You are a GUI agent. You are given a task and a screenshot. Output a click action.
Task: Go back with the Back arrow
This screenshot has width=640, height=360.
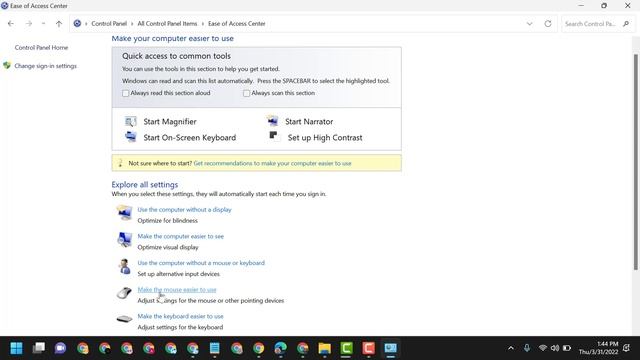[x=11, y=24]
